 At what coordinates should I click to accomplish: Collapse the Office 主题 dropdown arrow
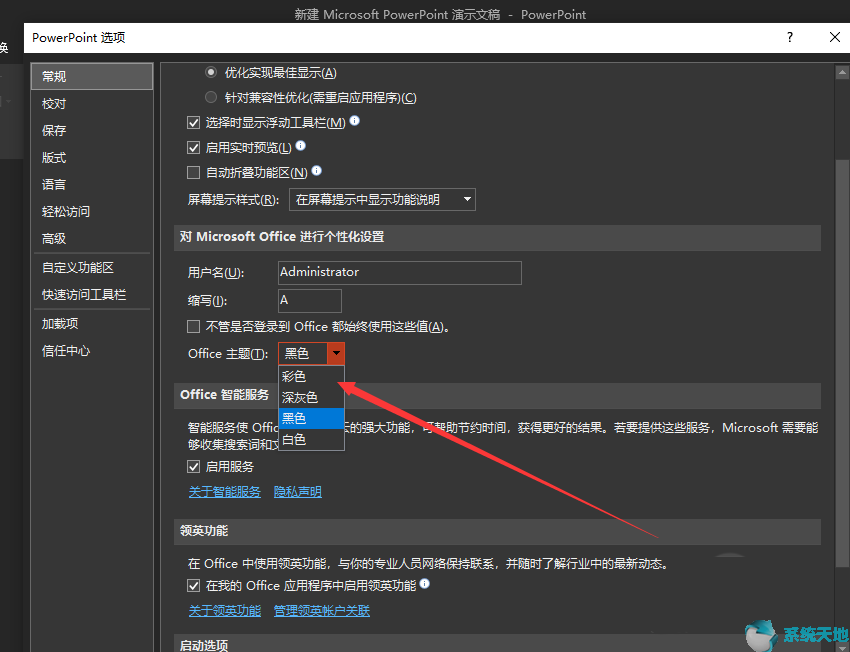pyautogui.click(x=336, y=353)
